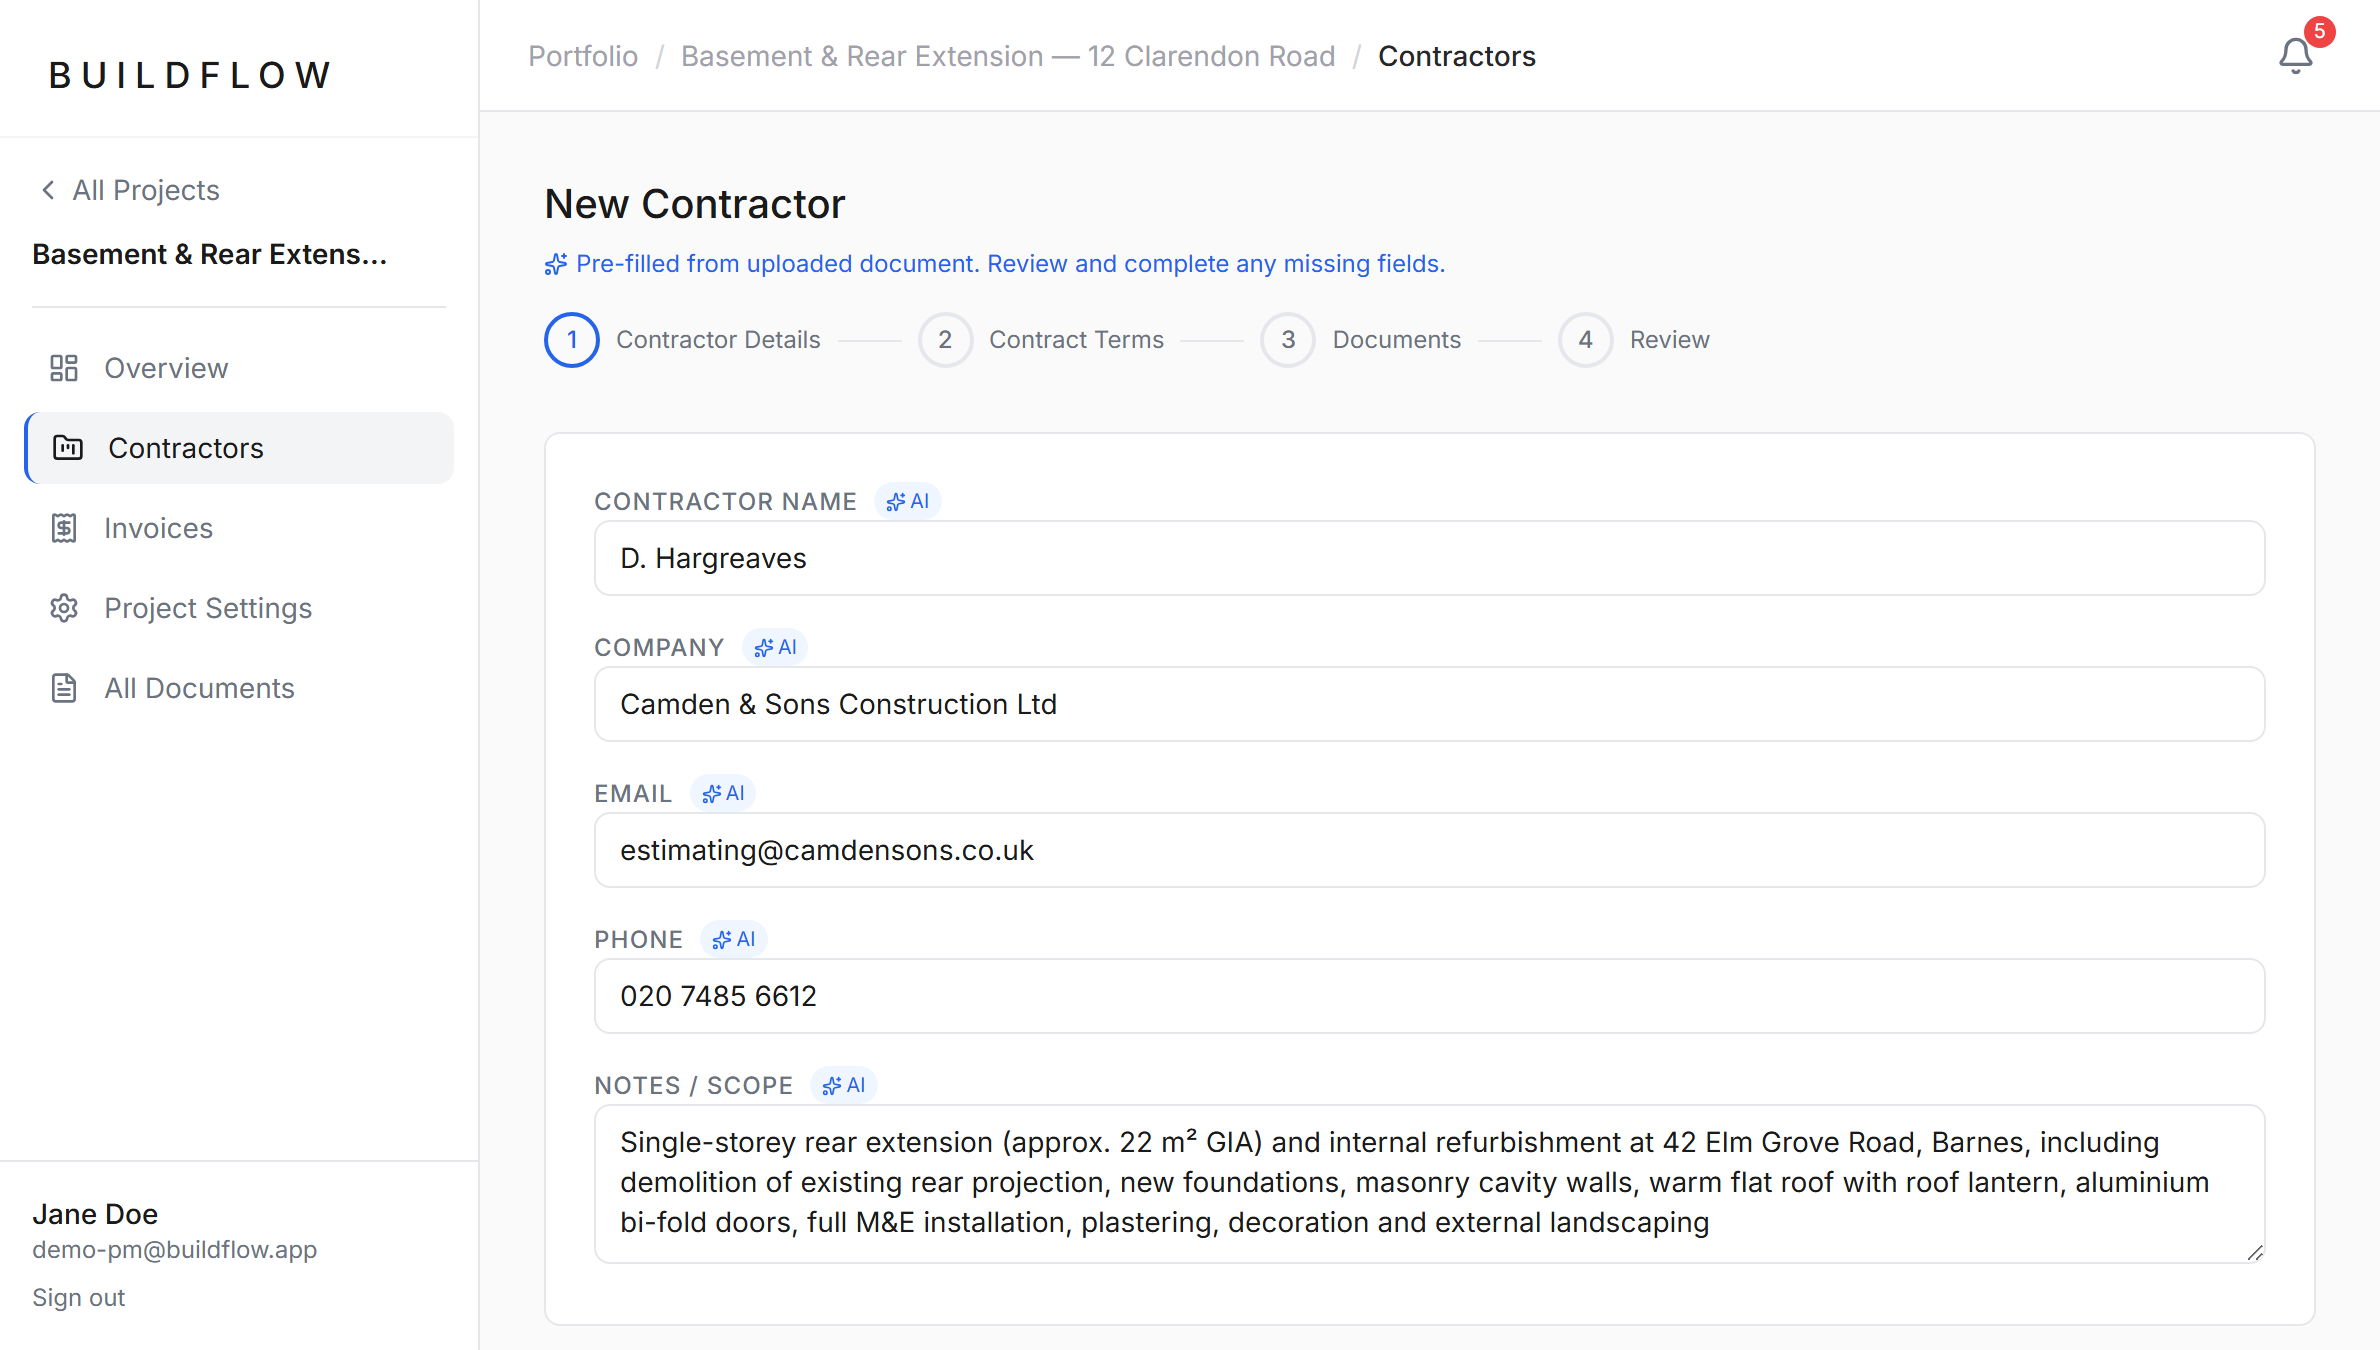Click Sign out

click(78, 1297)
